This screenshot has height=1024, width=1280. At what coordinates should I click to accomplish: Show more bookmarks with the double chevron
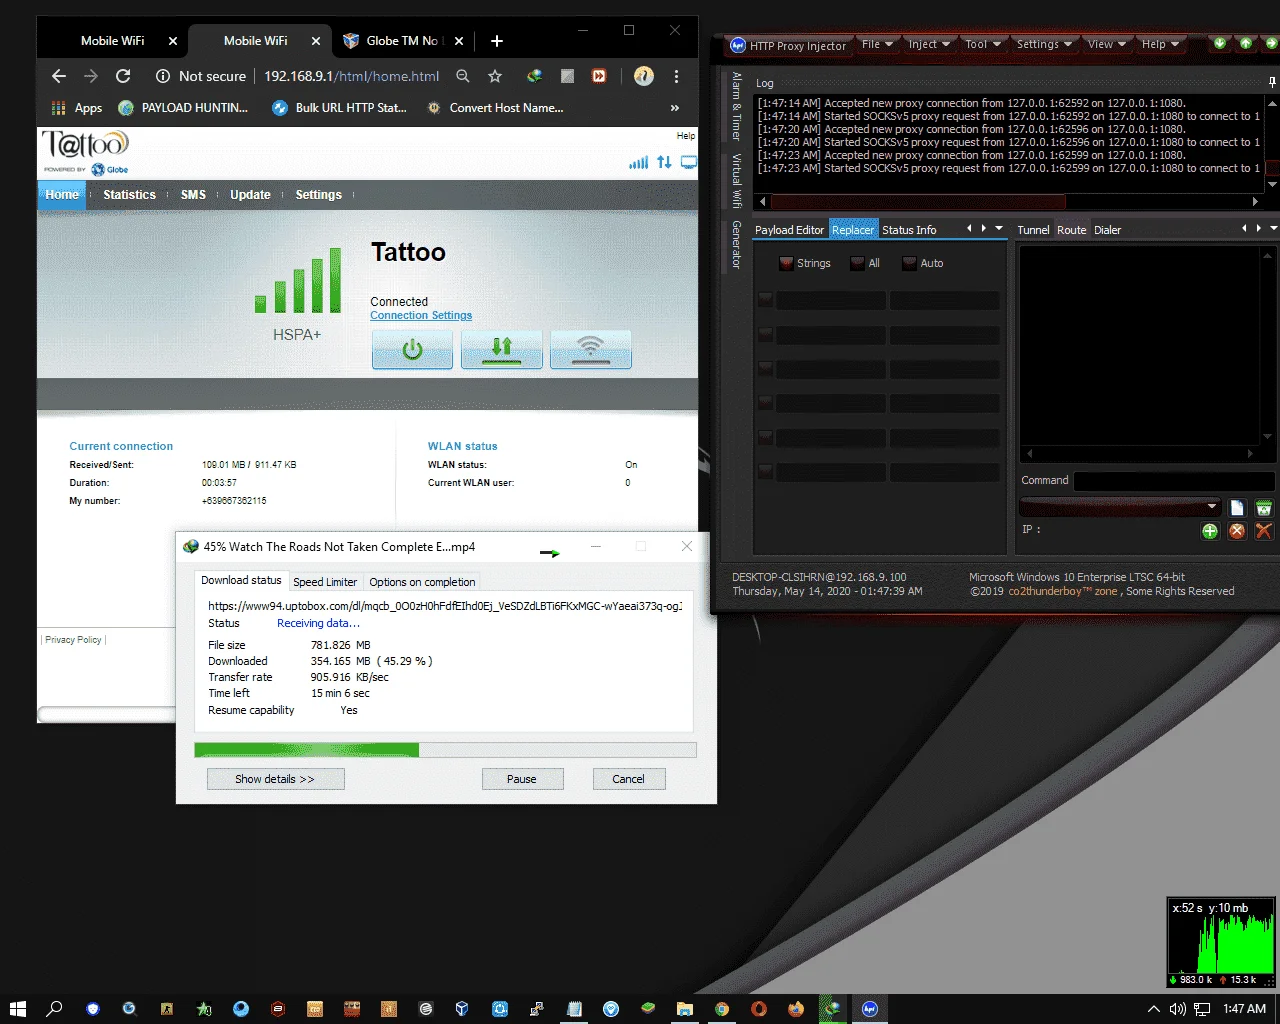[674, 108]
